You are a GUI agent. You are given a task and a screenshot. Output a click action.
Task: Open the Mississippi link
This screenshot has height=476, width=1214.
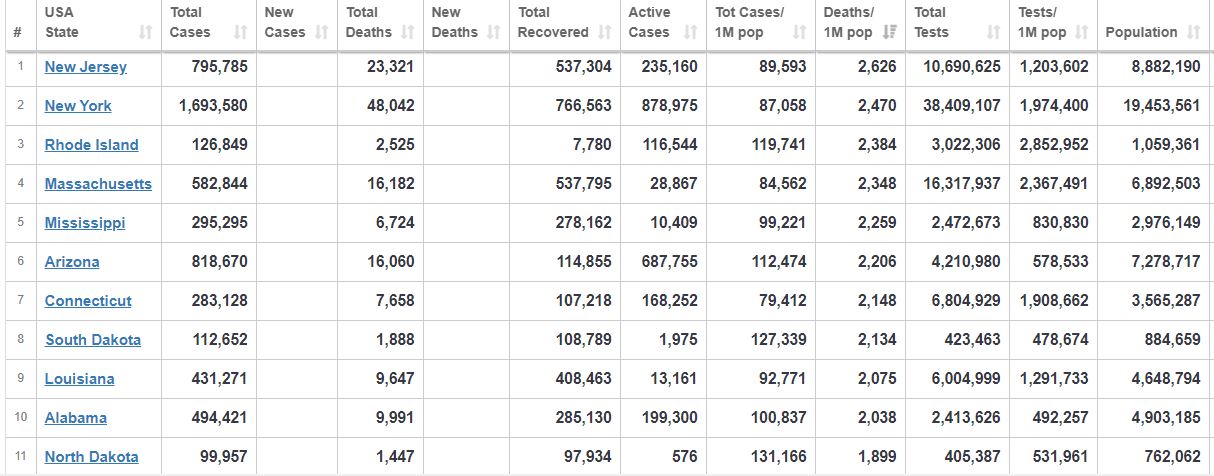click(x=85, y=223)
